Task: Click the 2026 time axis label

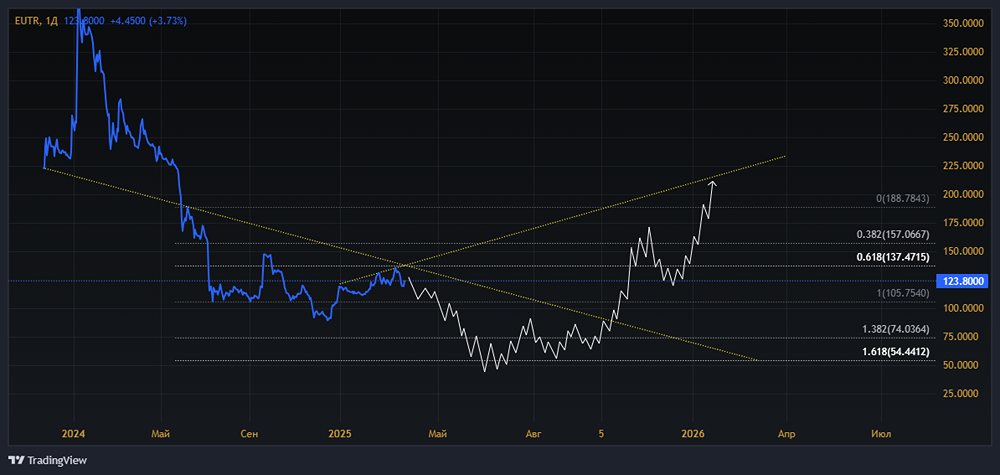Action: click(x=693, y=434)
